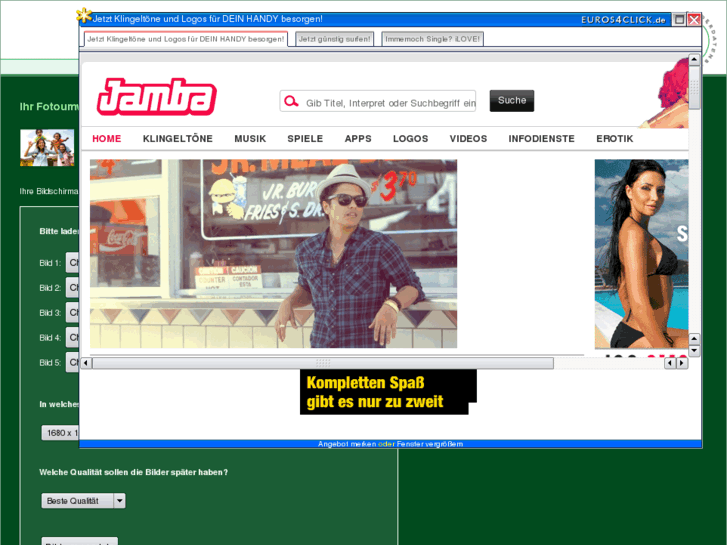Click the 'Kompletten Spaß gibt es nur zu zweit' ad
The height and width of the screenshot is (545, 727).
388,392
